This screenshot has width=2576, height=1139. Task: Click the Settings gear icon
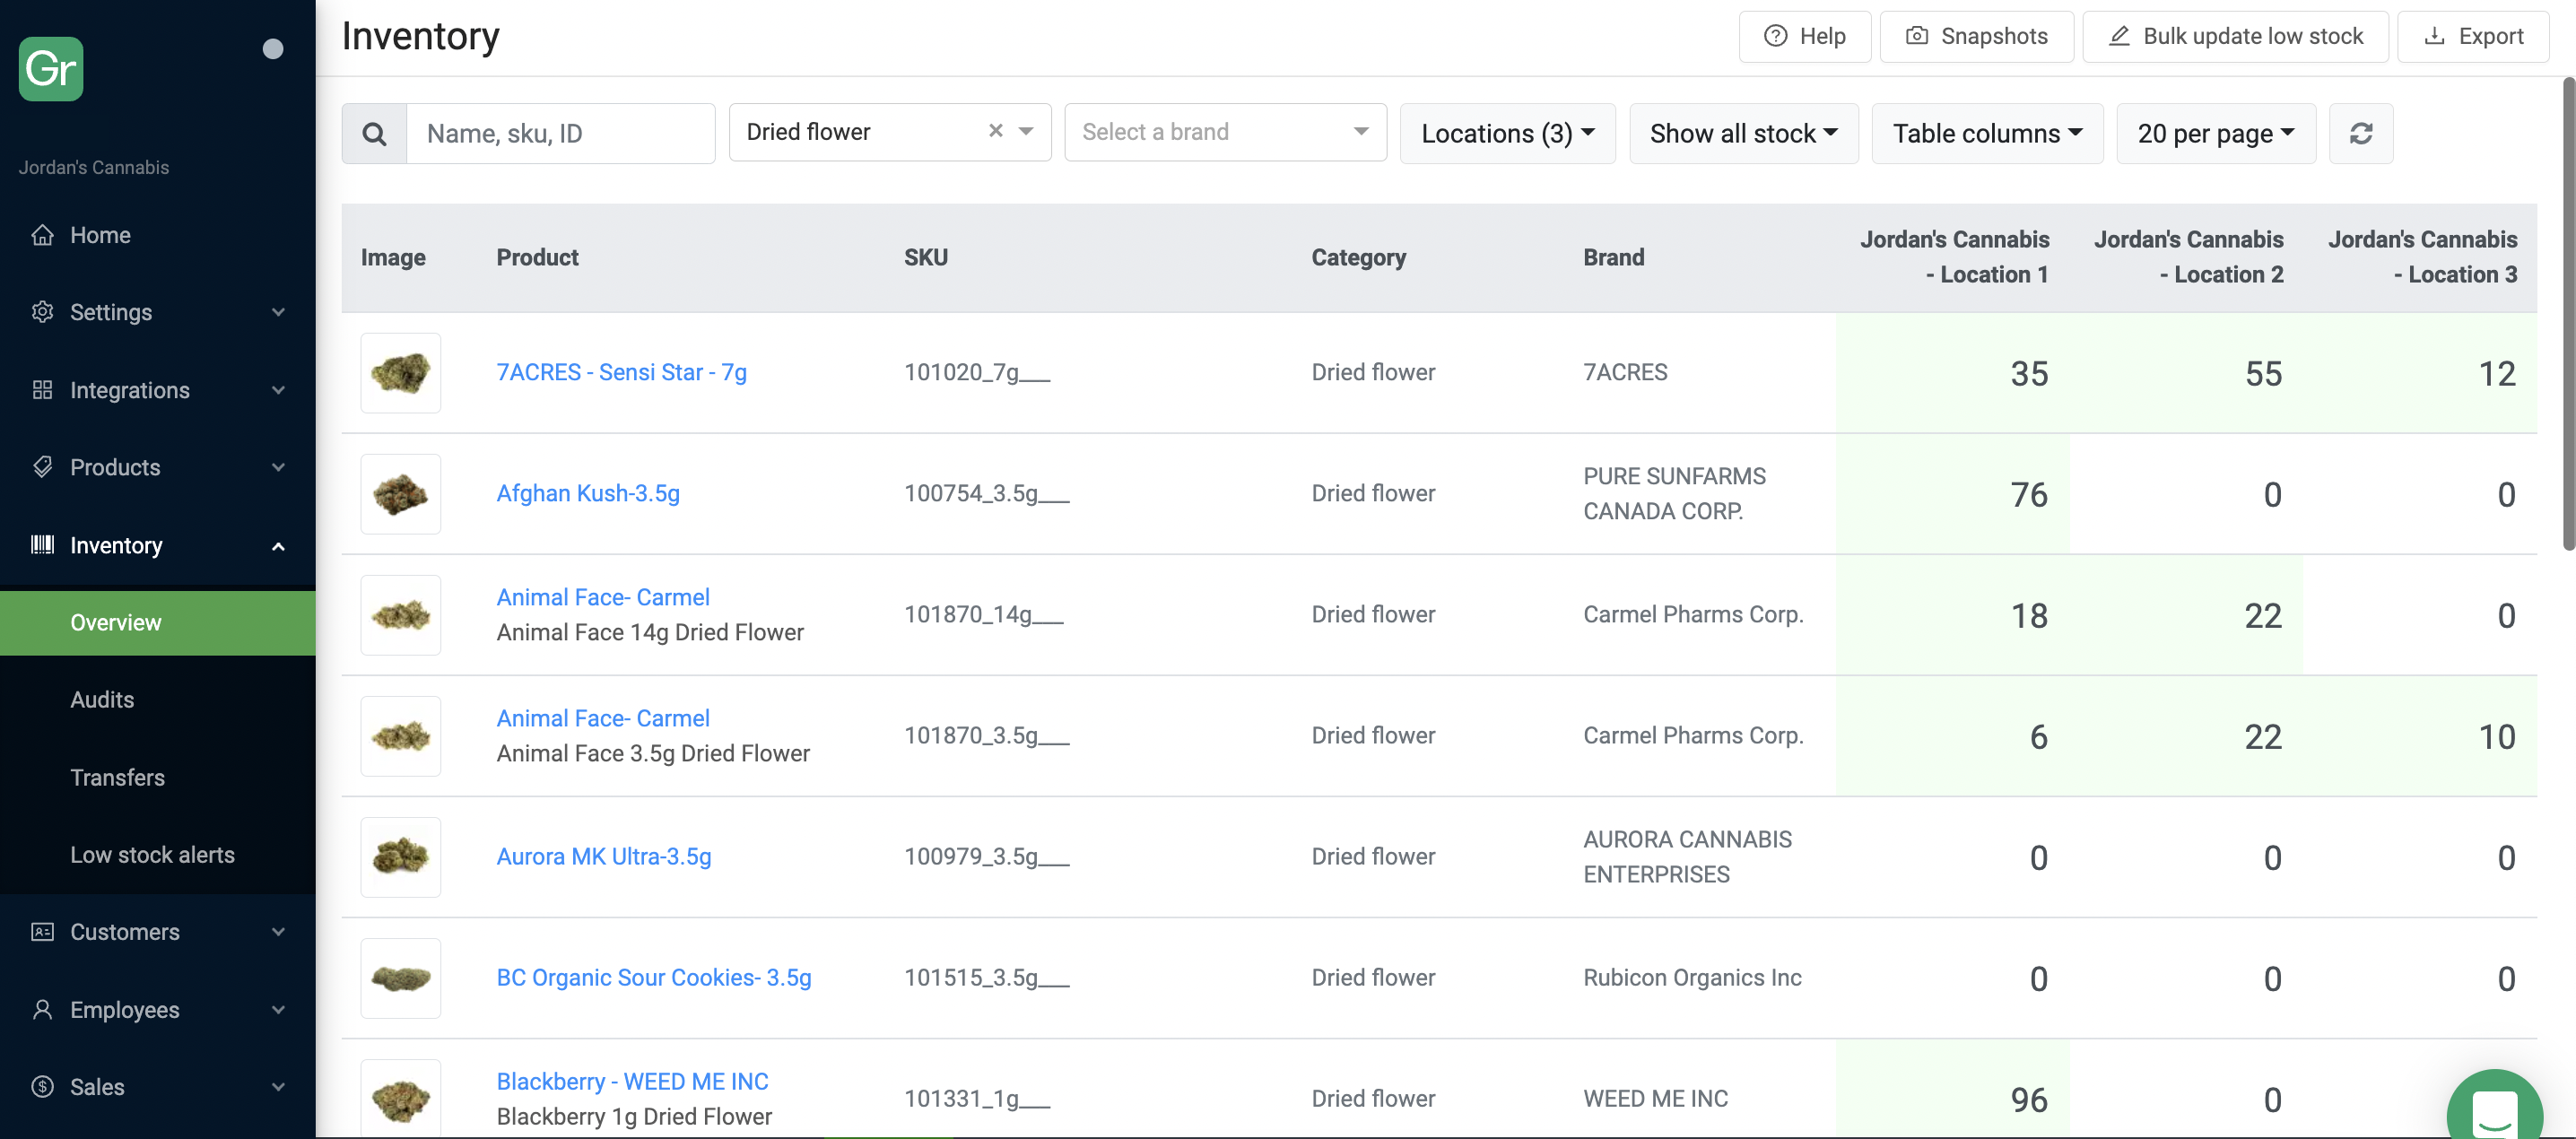tap(42, 312)
